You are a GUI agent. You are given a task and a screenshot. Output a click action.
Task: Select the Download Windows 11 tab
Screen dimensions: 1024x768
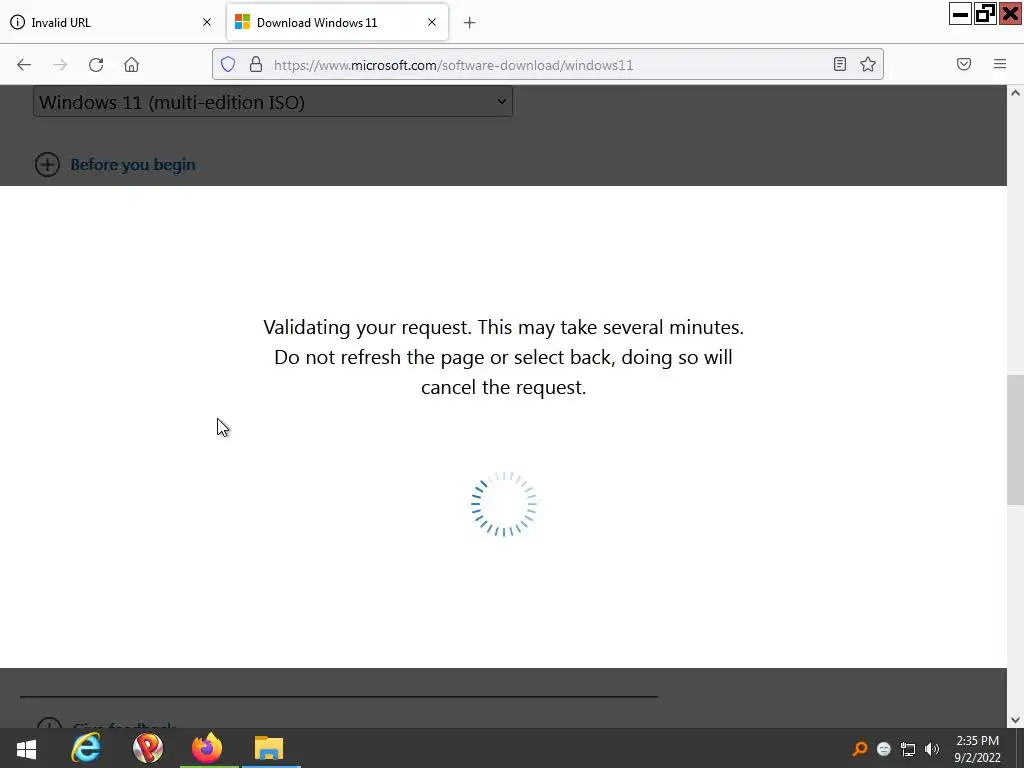pos(337,22)
